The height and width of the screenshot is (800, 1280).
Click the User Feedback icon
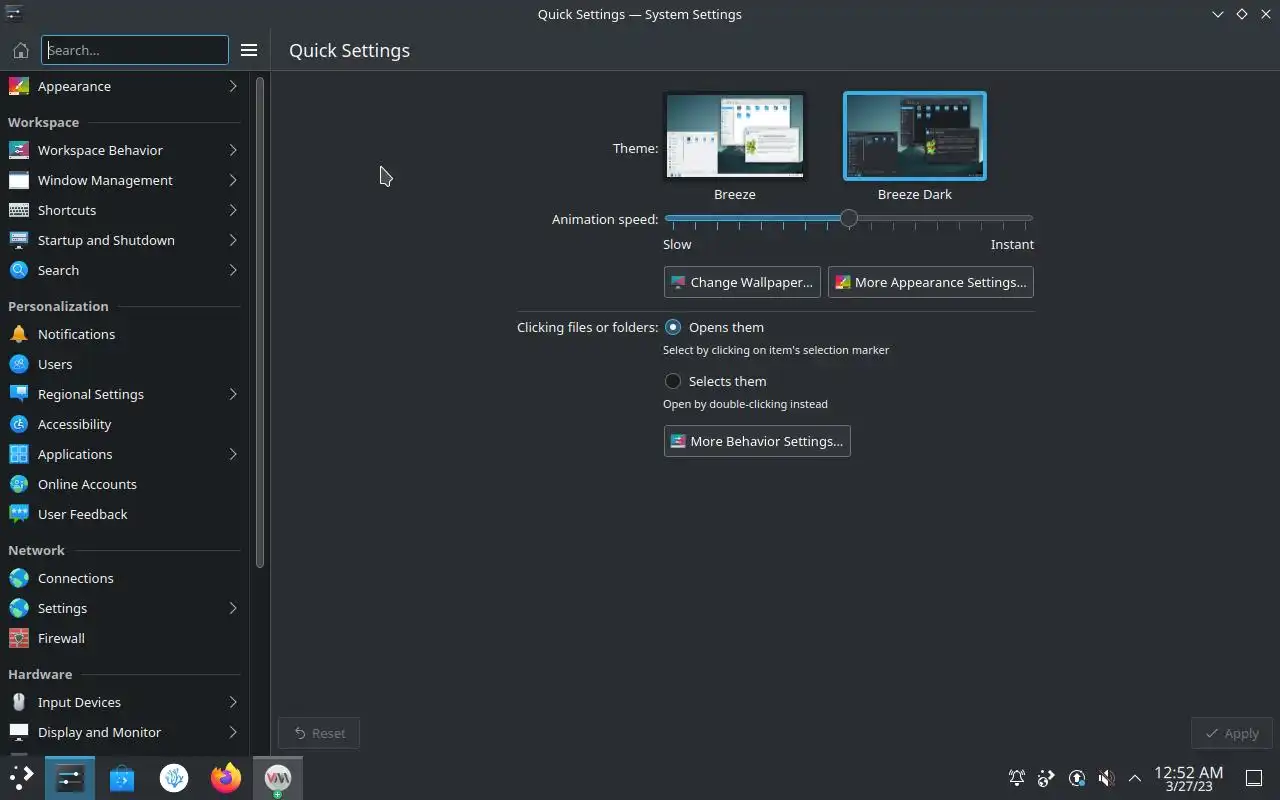pyautogui.click(x=18, y=514)
